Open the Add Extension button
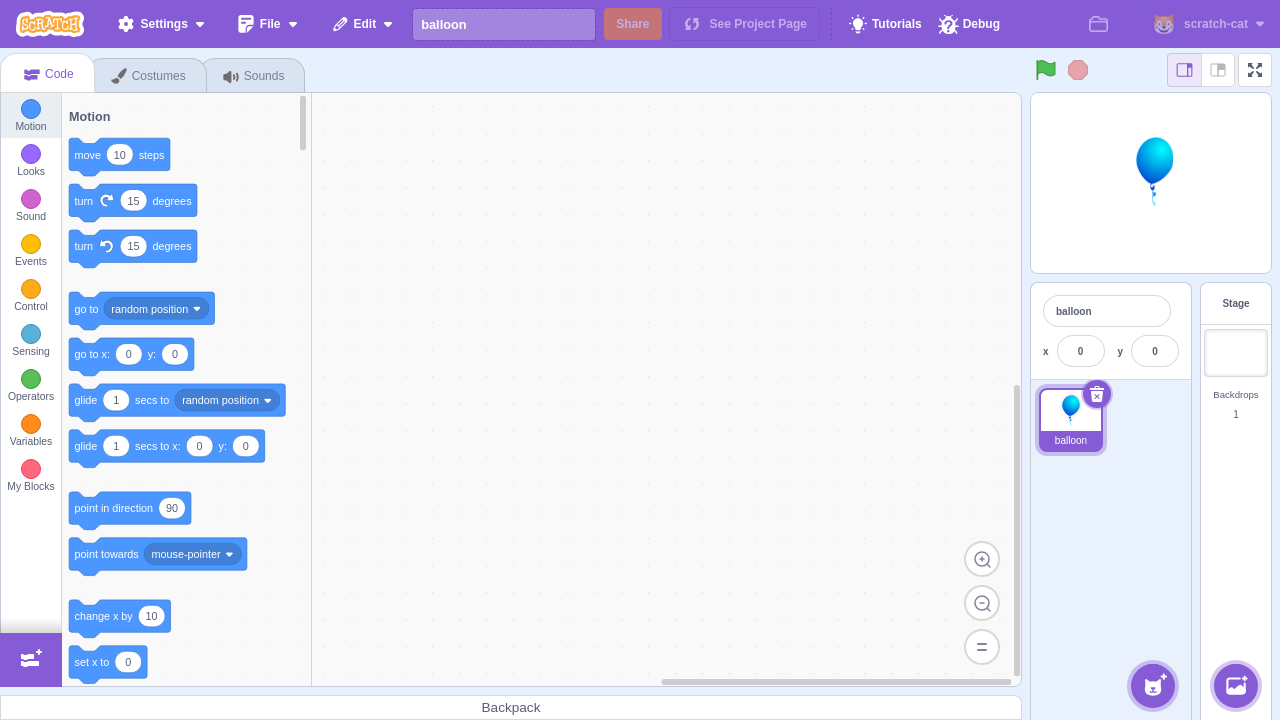 pos(31,659)
